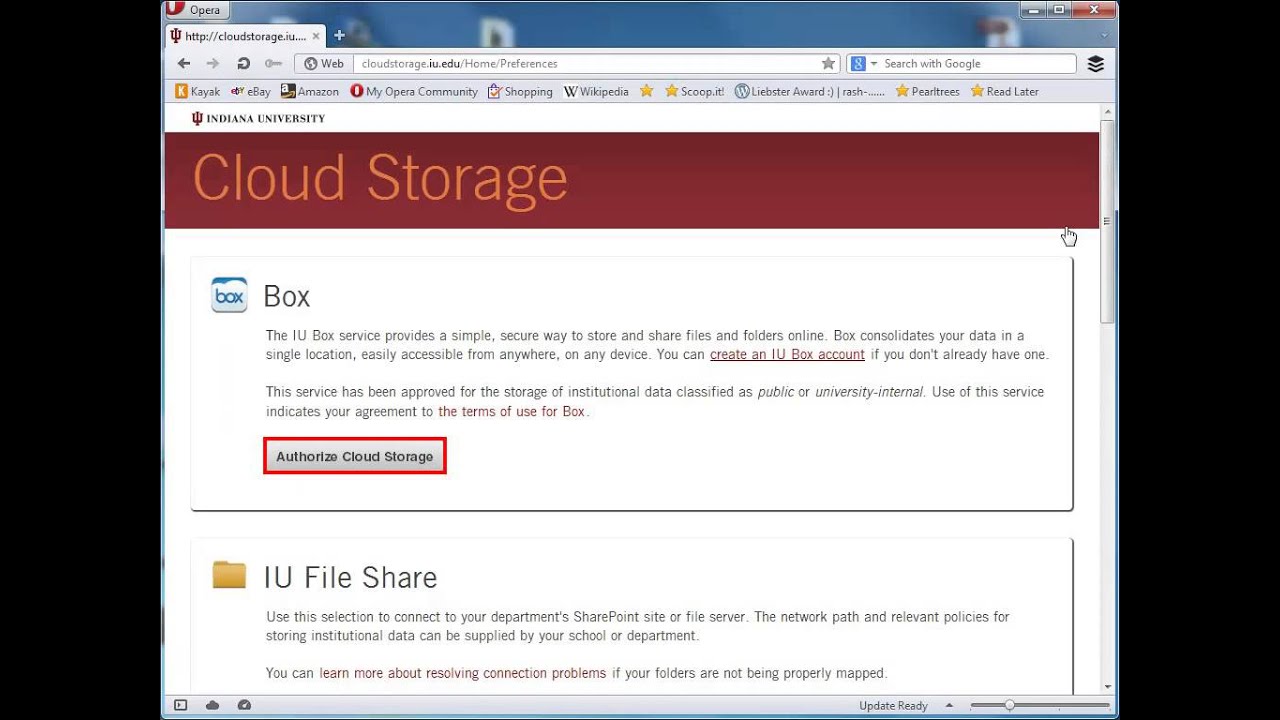Expand the view options arrow near zoom
The image size is (1280, 720).
(x=949, y=705)
